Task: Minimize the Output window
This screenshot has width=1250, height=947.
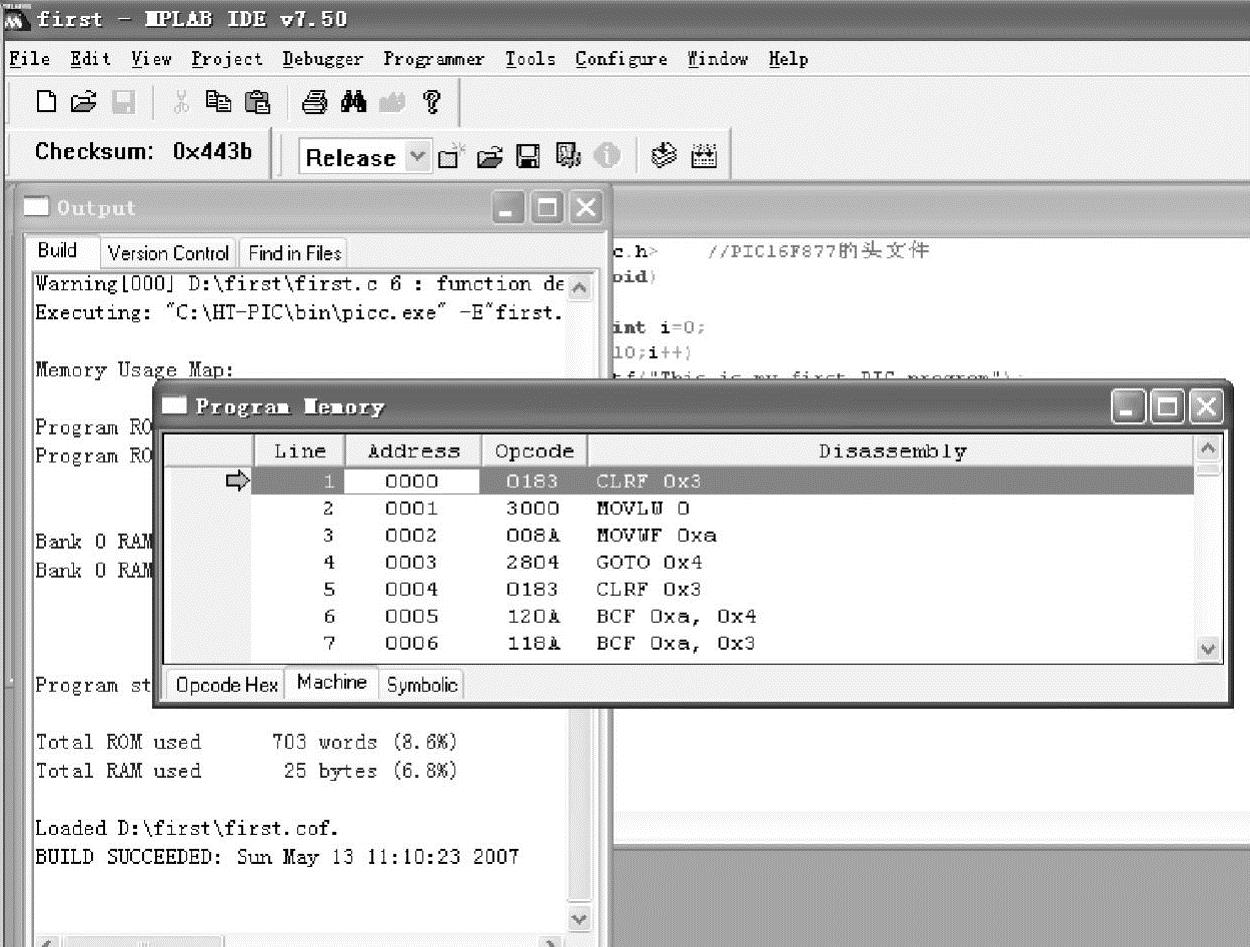Action: point(510,208)
